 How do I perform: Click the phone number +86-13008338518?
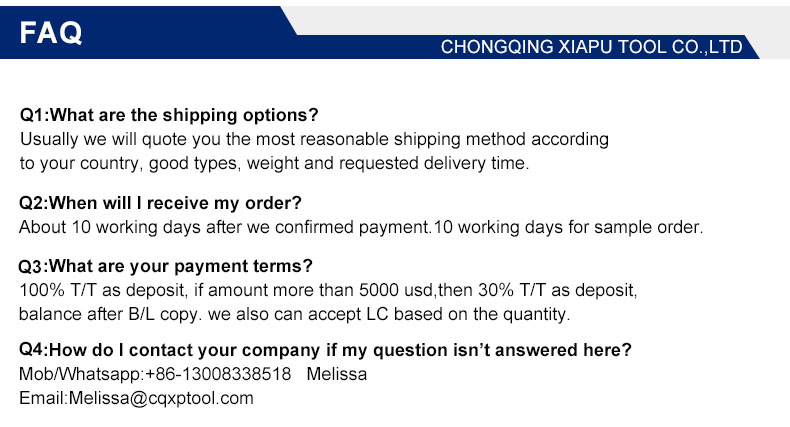click(218, 374)
